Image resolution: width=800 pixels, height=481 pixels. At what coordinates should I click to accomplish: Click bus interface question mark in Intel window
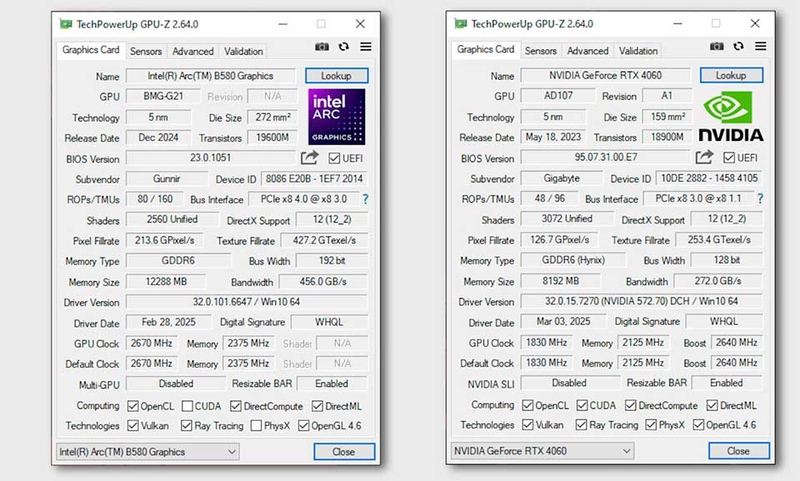(365, 199)
